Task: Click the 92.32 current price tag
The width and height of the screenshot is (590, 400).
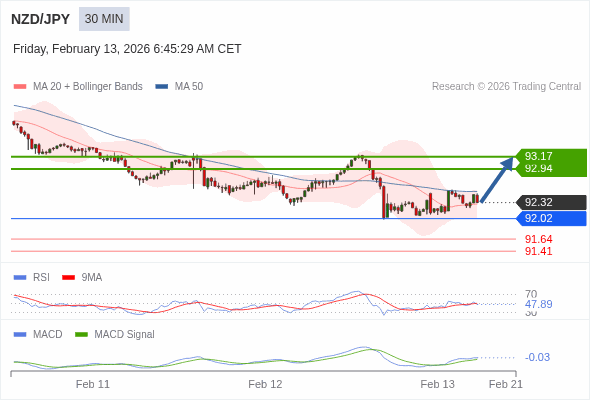Action: [x=552, y=202]
